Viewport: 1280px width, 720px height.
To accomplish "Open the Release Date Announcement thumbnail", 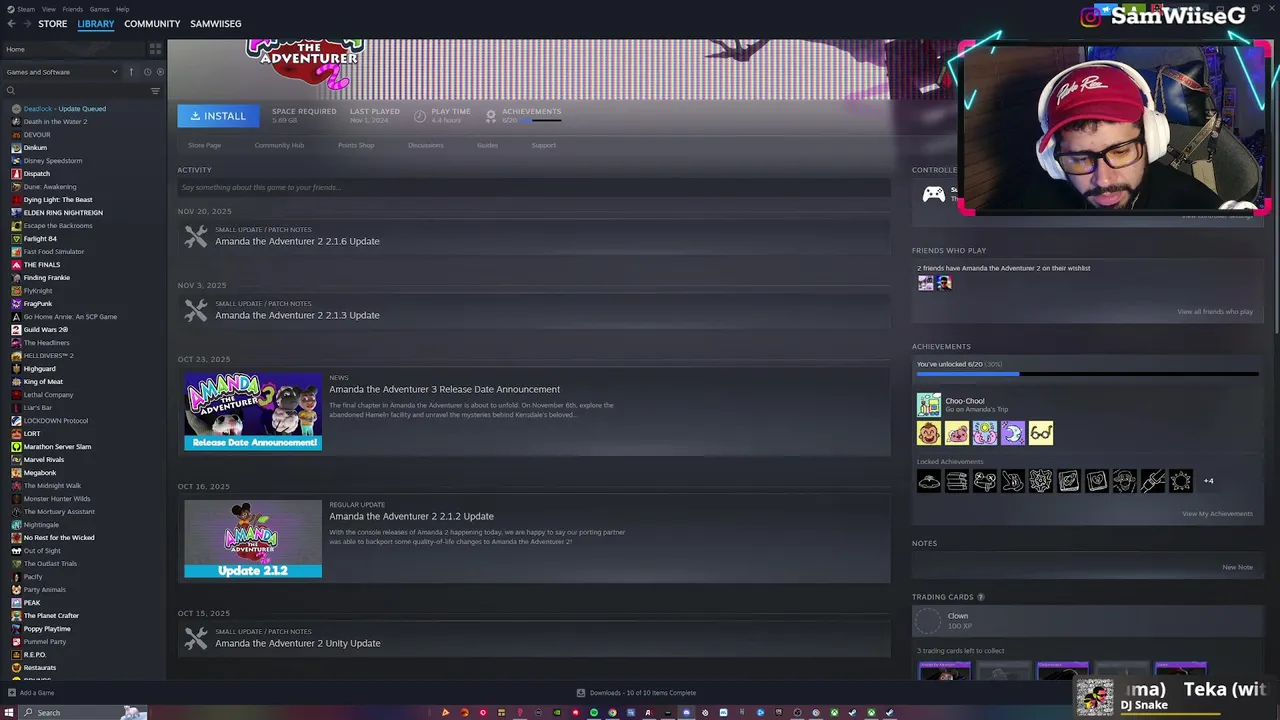I will [253, 411].
